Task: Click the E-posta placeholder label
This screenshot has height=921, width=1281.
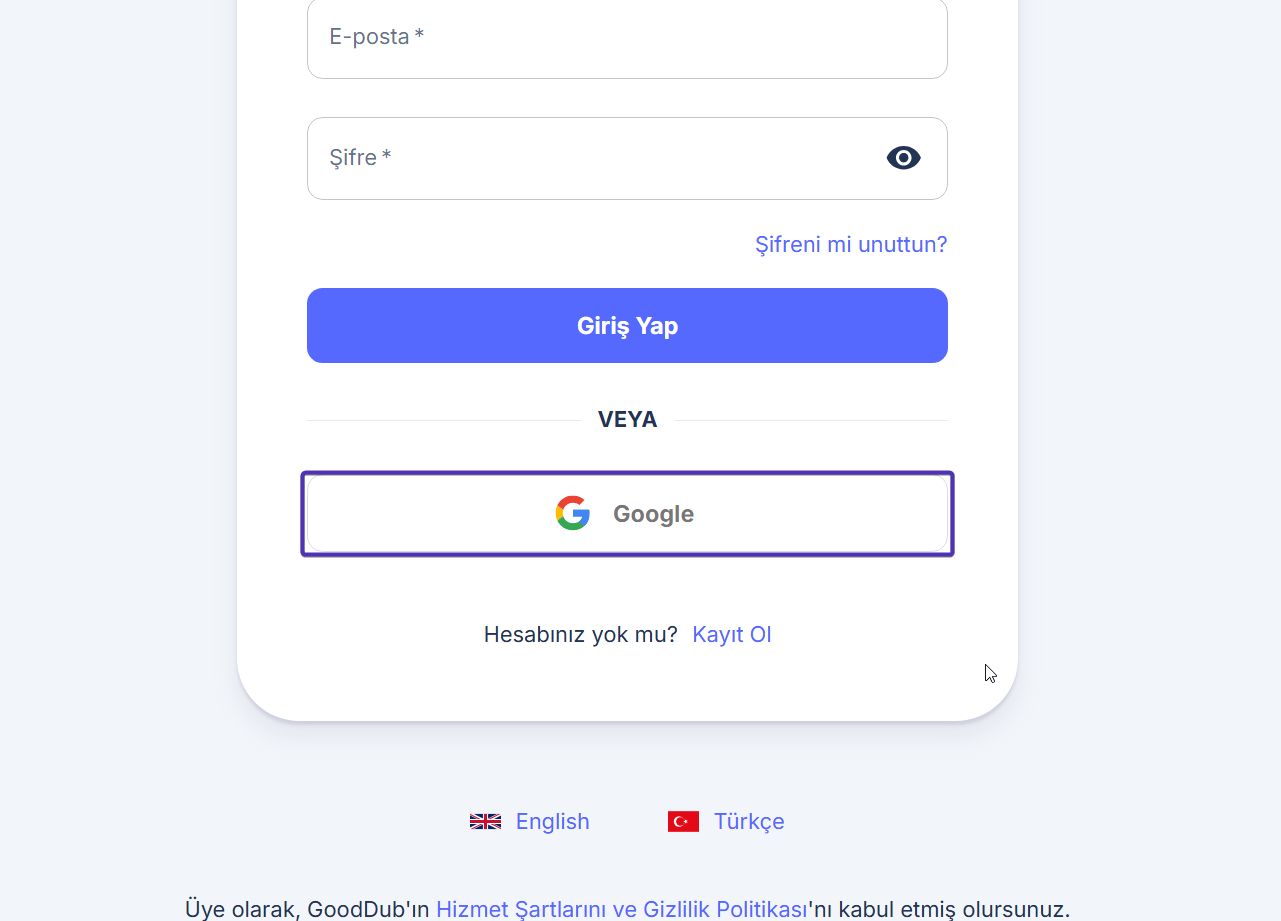Action: click(x=369, y=37)
